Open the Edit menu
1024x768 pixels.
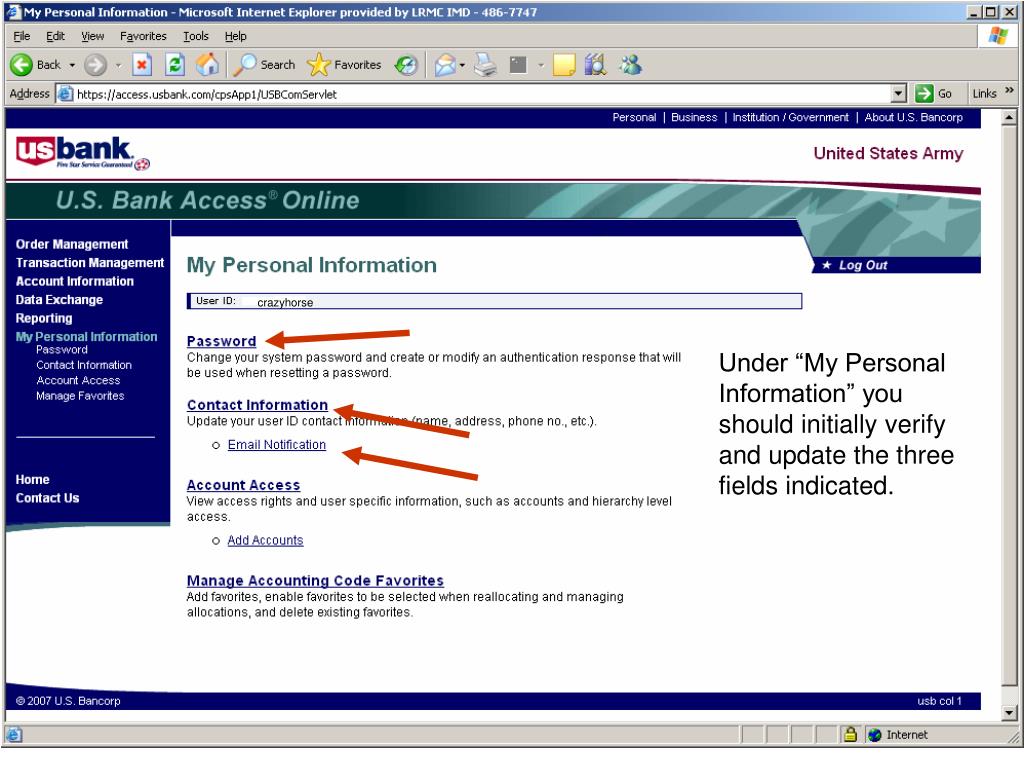click(55, 36)
